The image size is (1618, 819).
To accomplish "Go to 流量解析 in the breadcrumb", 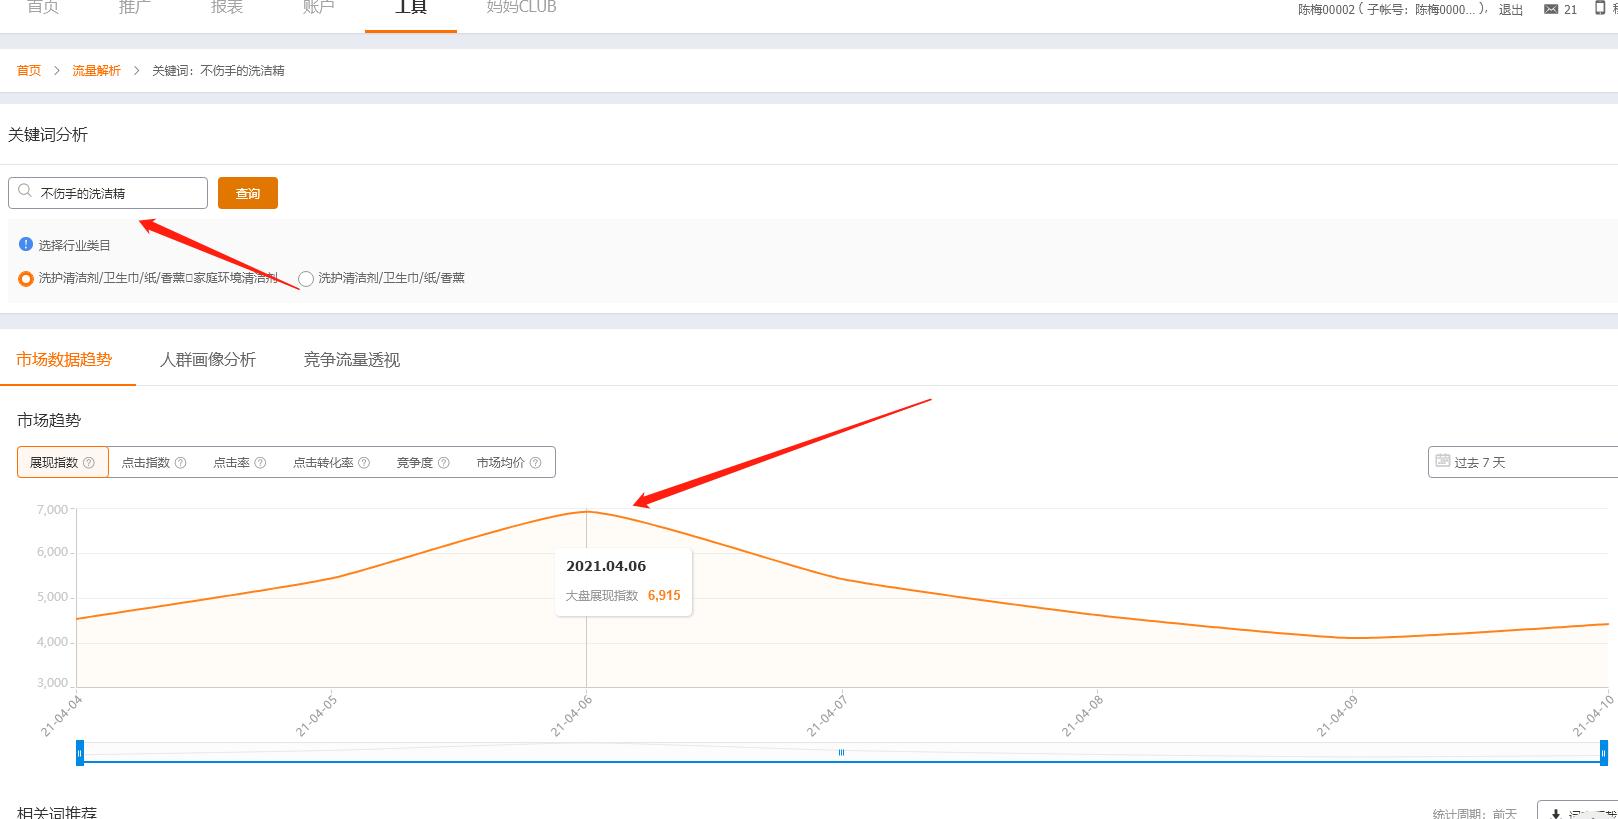I will 96,71.
